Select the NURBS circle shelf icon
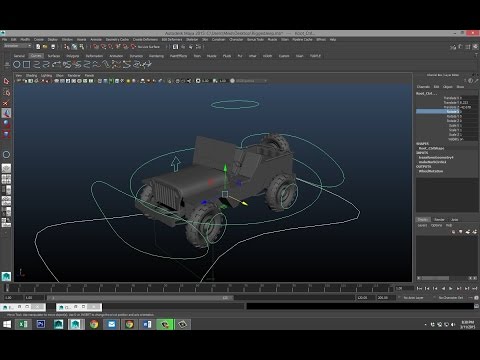480x360 pixels. 17,65
